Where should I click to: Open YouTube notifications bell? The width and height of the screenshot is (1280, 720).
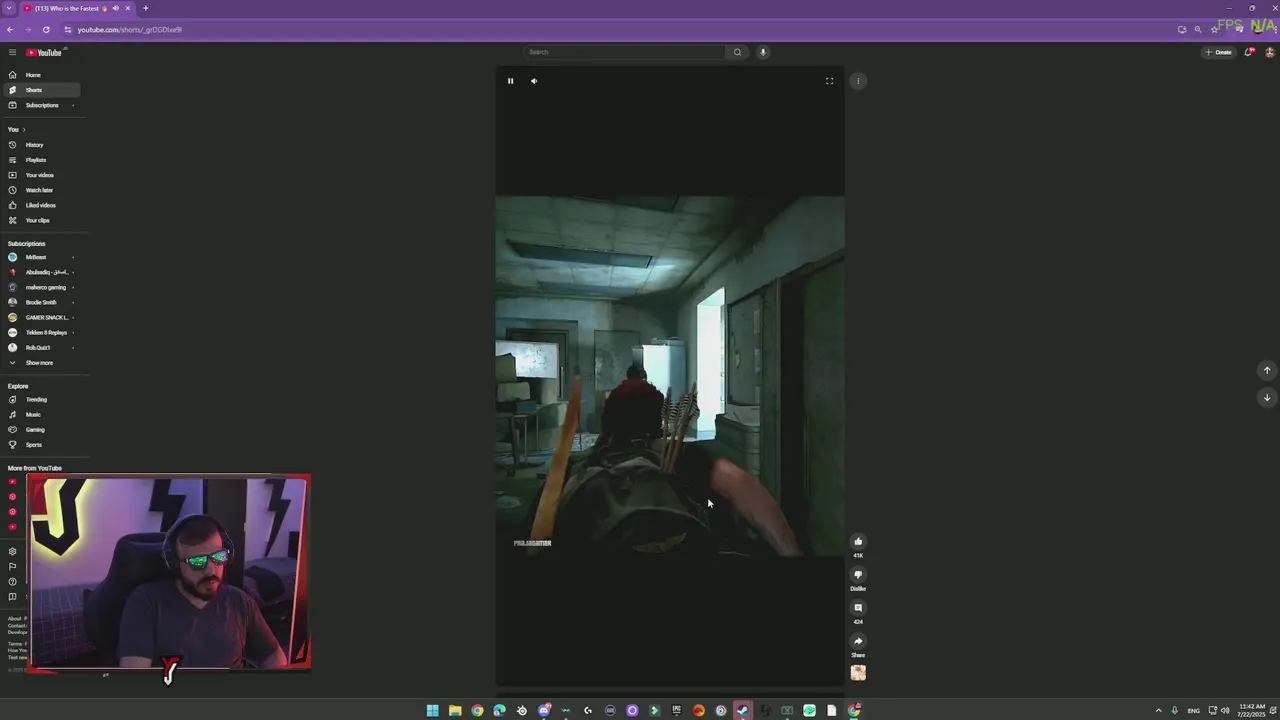tap(1249, 52)
